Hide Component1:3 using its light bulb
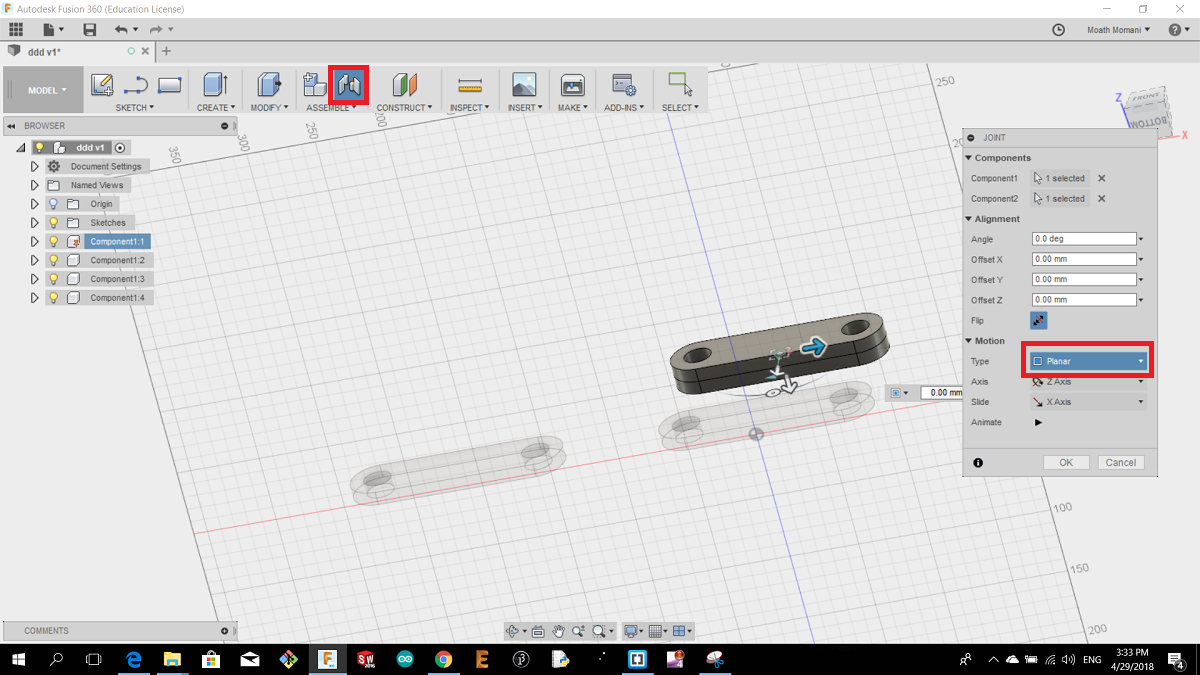Viewport: 1200px width, 675px height. click(x=54, y=278)
